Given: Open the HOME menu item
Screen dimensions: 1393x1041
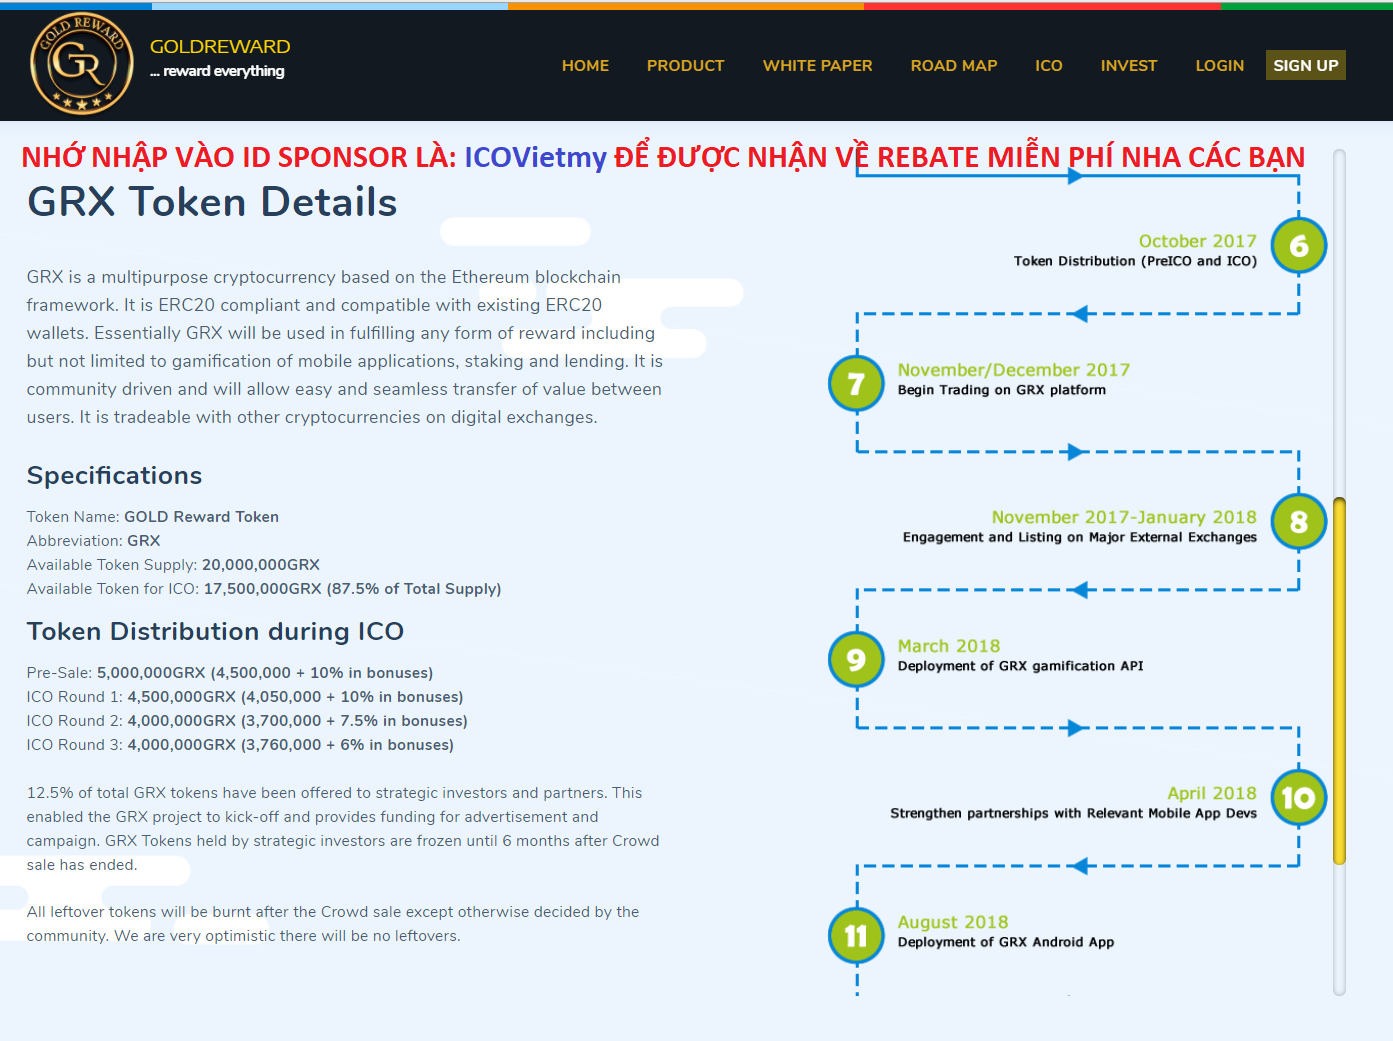Looking at the screenshot, I should point(585,65).
